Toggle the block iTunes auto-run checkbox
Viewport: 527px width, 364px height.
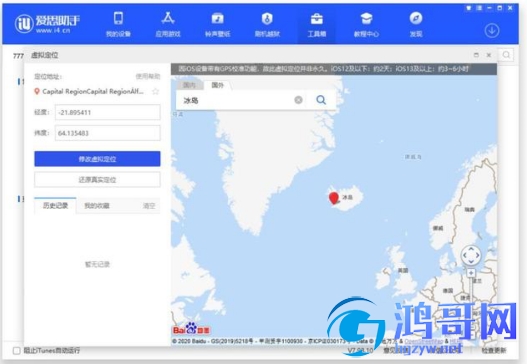pos(16,351)
